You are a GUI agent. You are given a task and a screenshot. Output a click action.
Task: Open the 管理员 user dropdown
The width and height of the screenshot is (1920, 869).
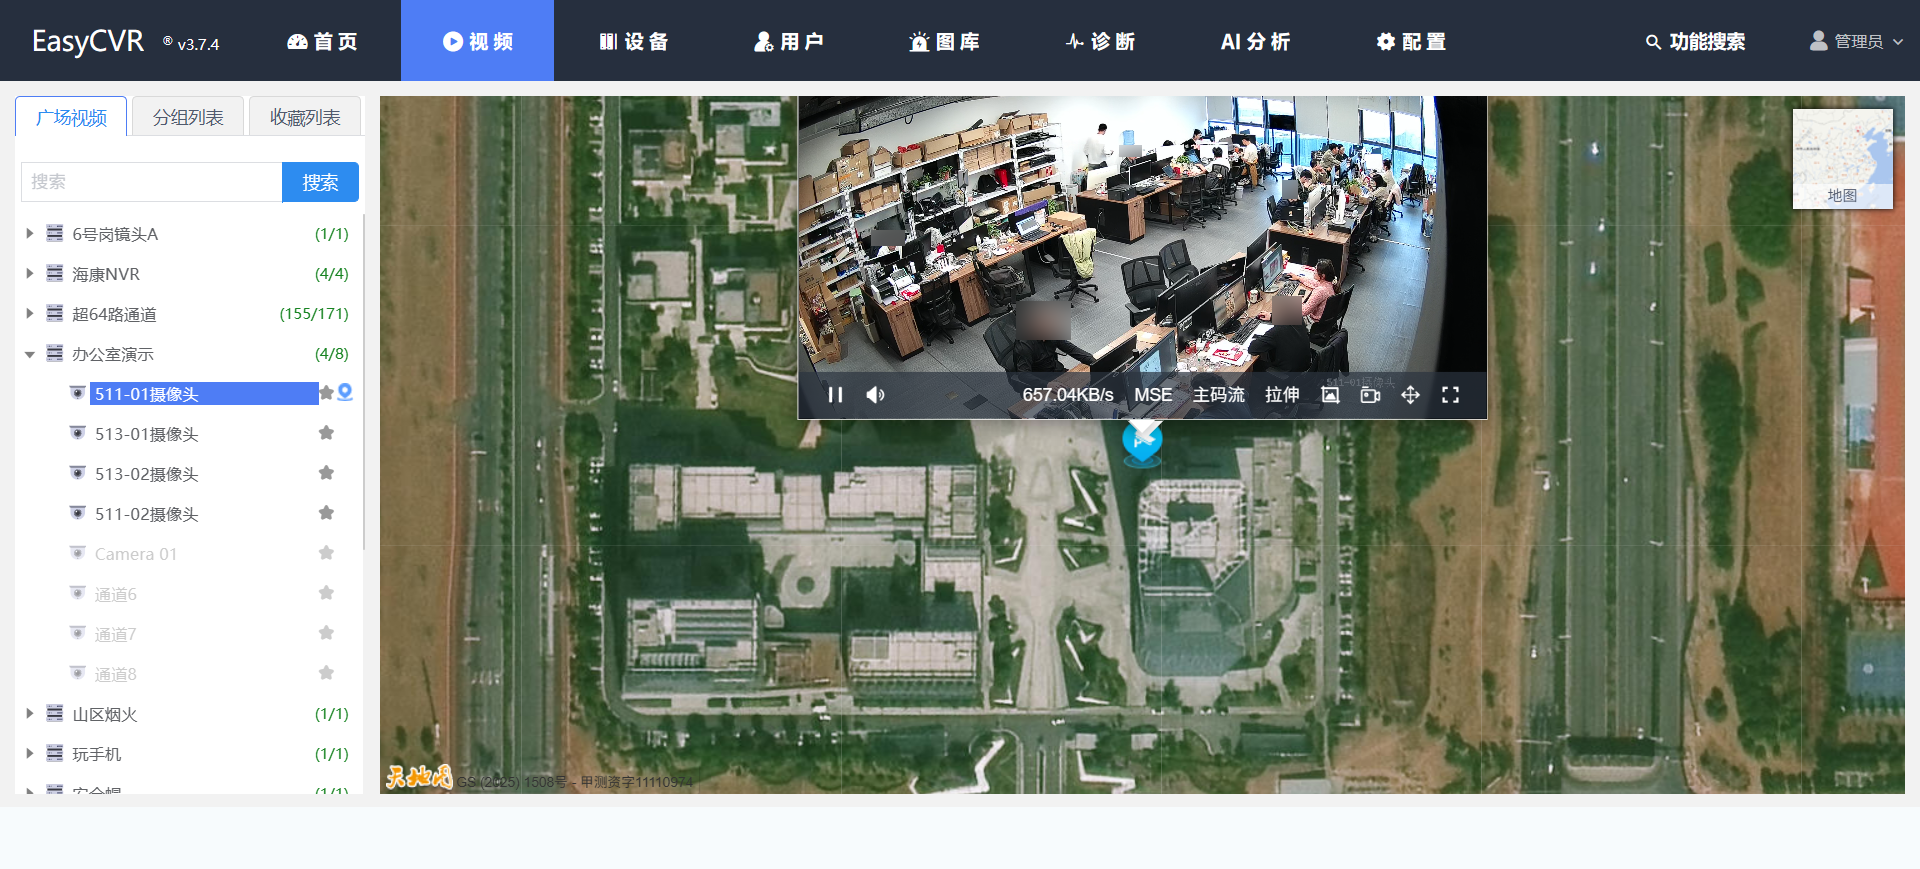pyautogui.click(x=1857, y=41)
